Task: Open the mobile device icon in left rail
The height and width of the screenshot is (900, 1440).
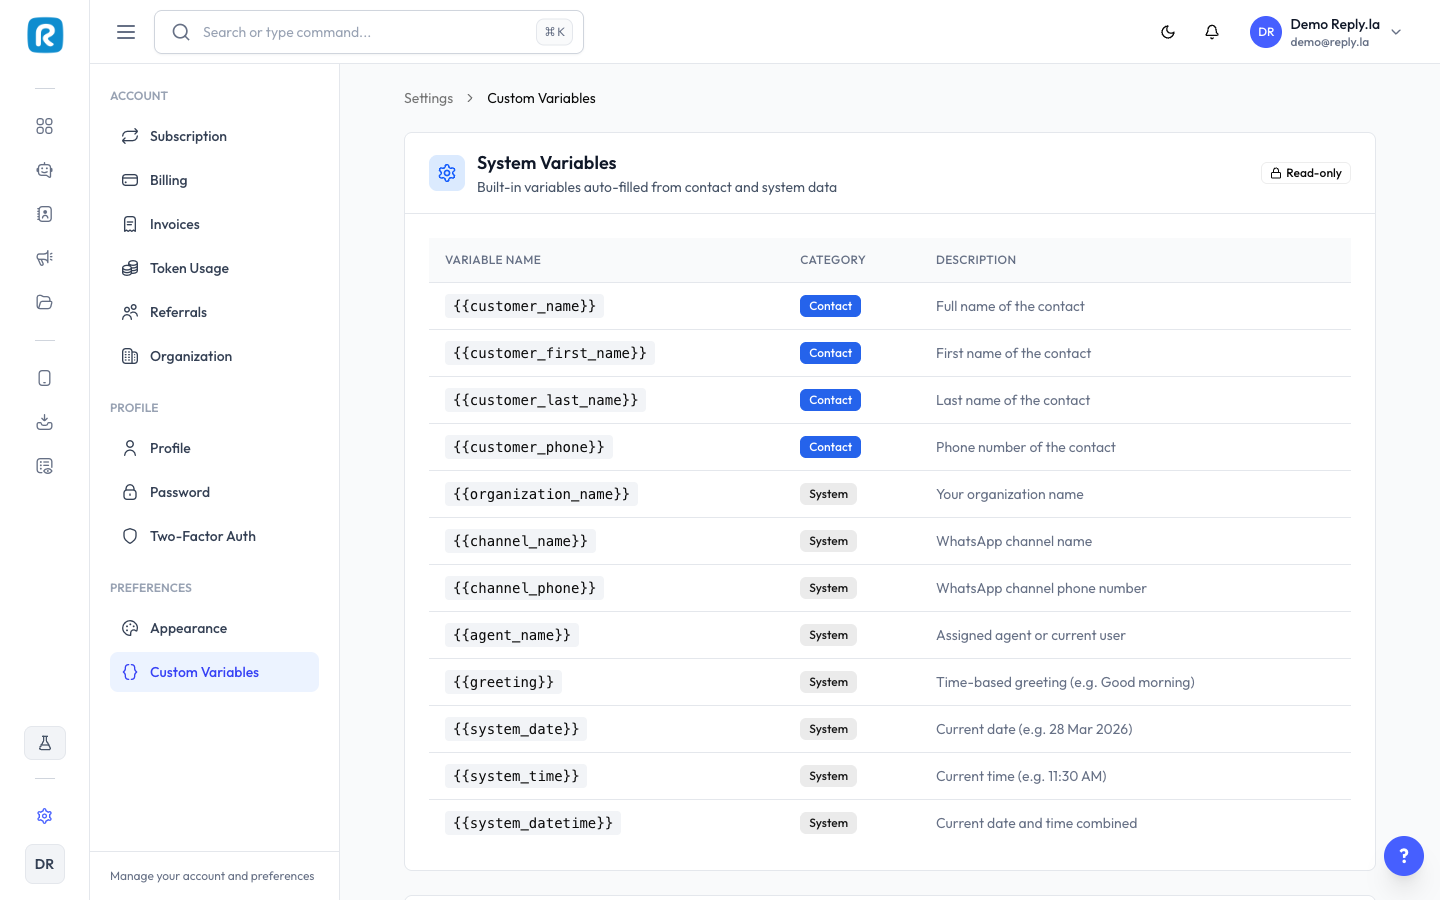Action: click(44, 378)
